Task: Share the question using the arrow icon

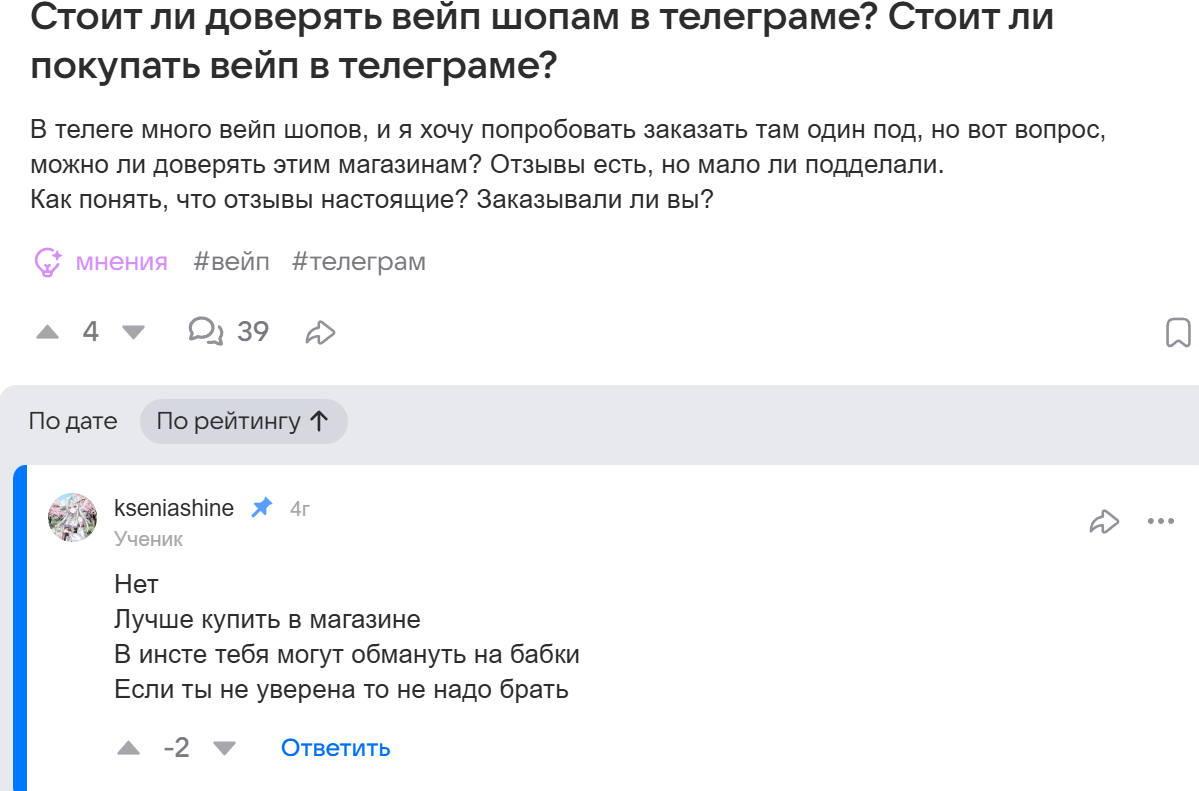Action: click(x=320, y=332)
